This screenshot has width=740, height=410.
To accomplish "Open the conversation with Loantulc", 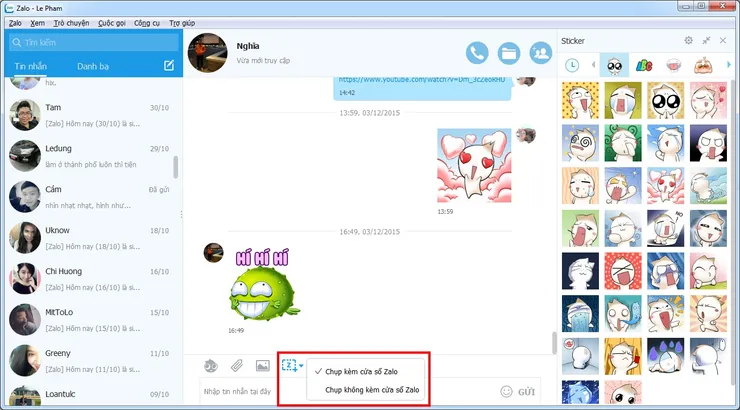I will [x=93, y=394].
